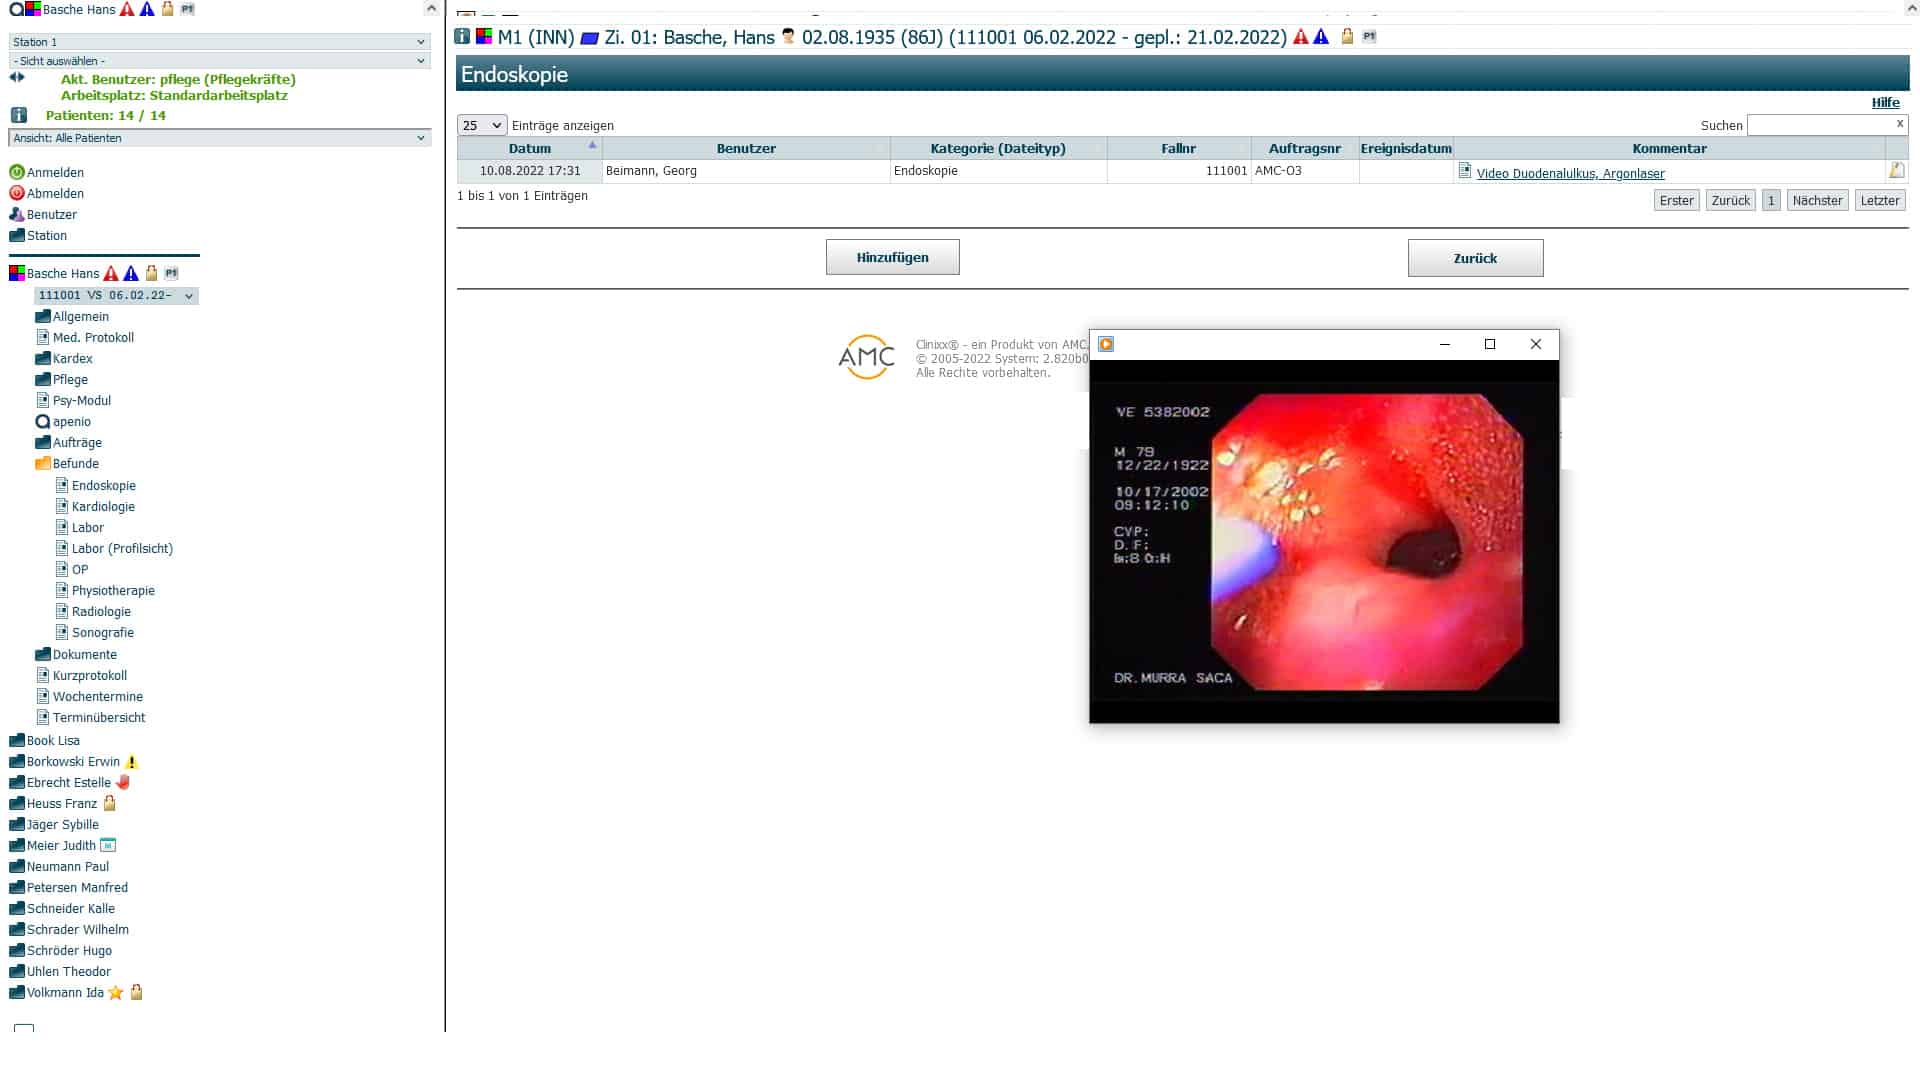Image resolution: width=1920 pixels, height=1080 pixels.
Task: Open the Kardiologie findings item
Action: (103, 506)
